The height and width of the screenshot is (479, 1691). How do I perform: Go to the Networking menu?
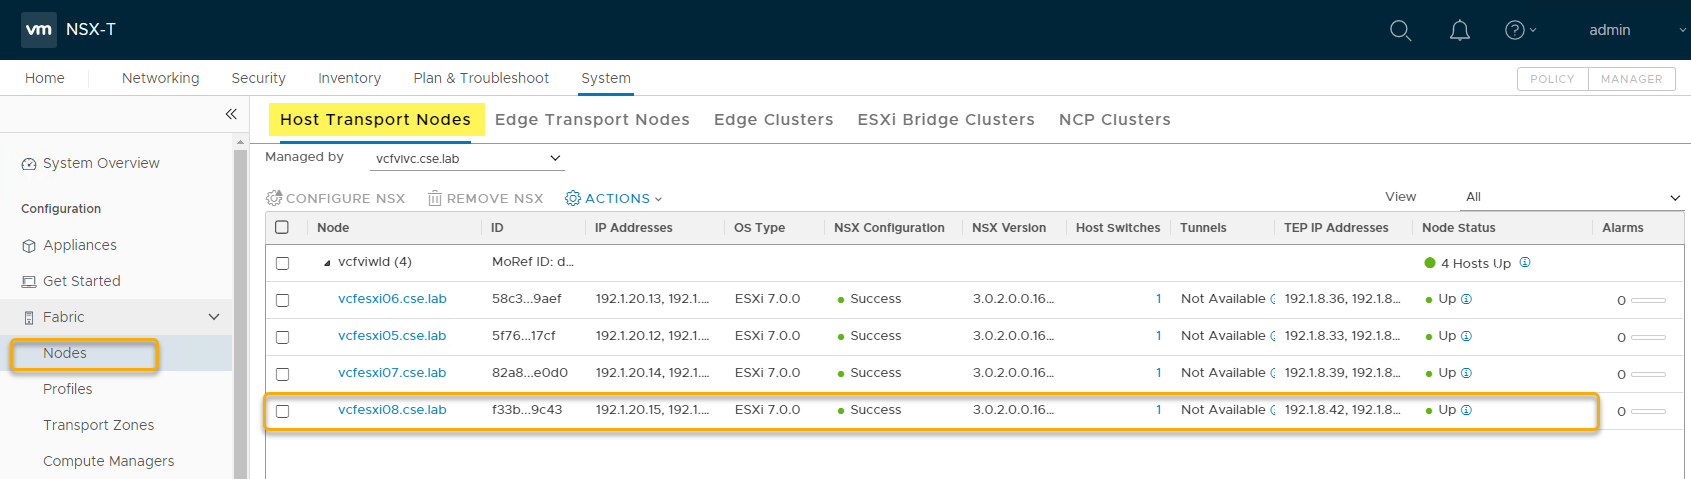(160, 78)
